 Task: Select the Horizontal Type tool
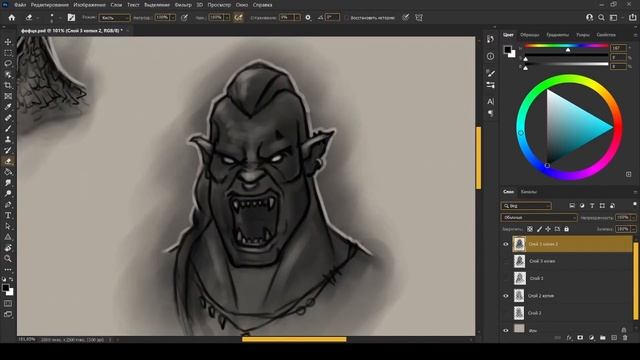coord(8,216)
